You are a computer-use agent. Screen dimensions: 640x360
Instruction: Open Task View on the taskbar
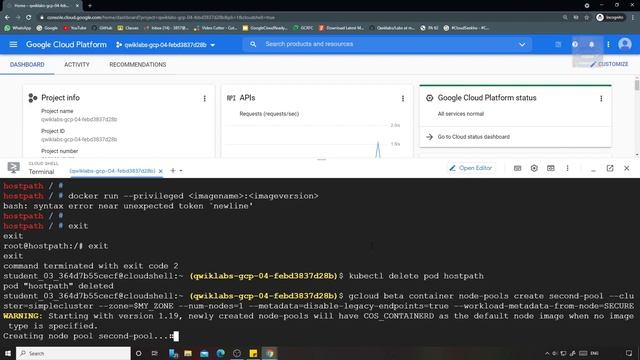[155, 353]
